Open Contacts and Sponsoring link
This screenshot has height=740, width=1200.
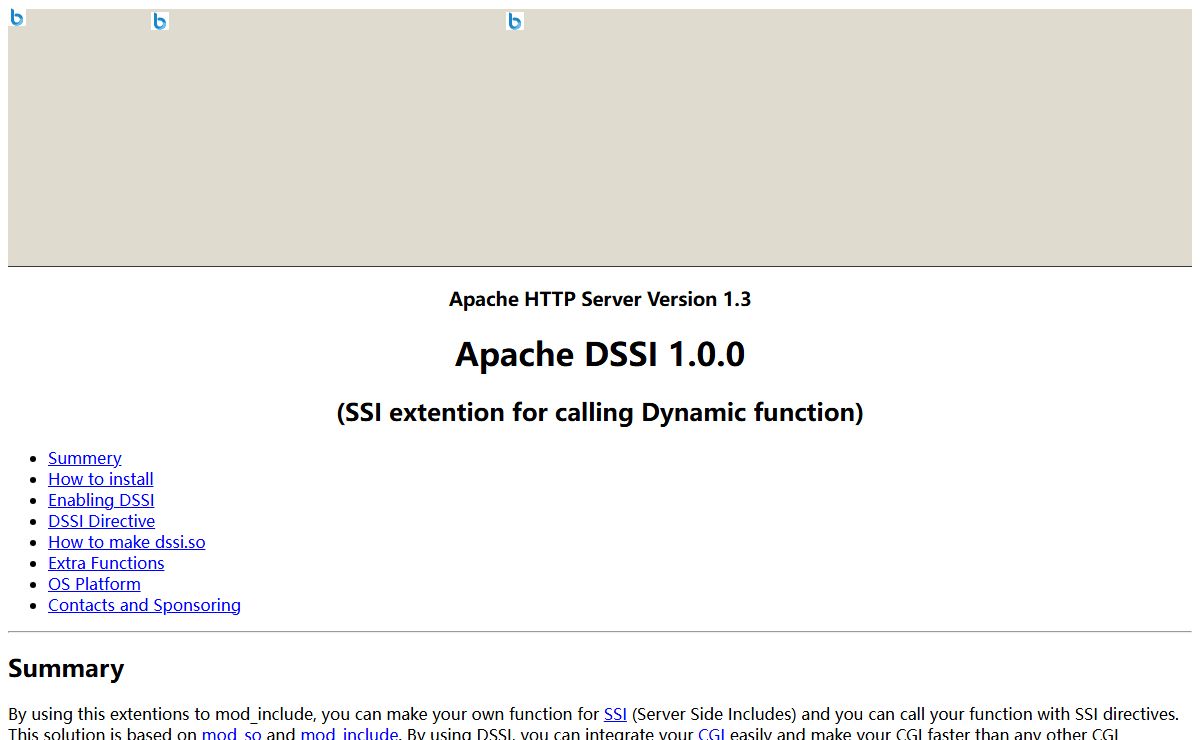(144, 605)
